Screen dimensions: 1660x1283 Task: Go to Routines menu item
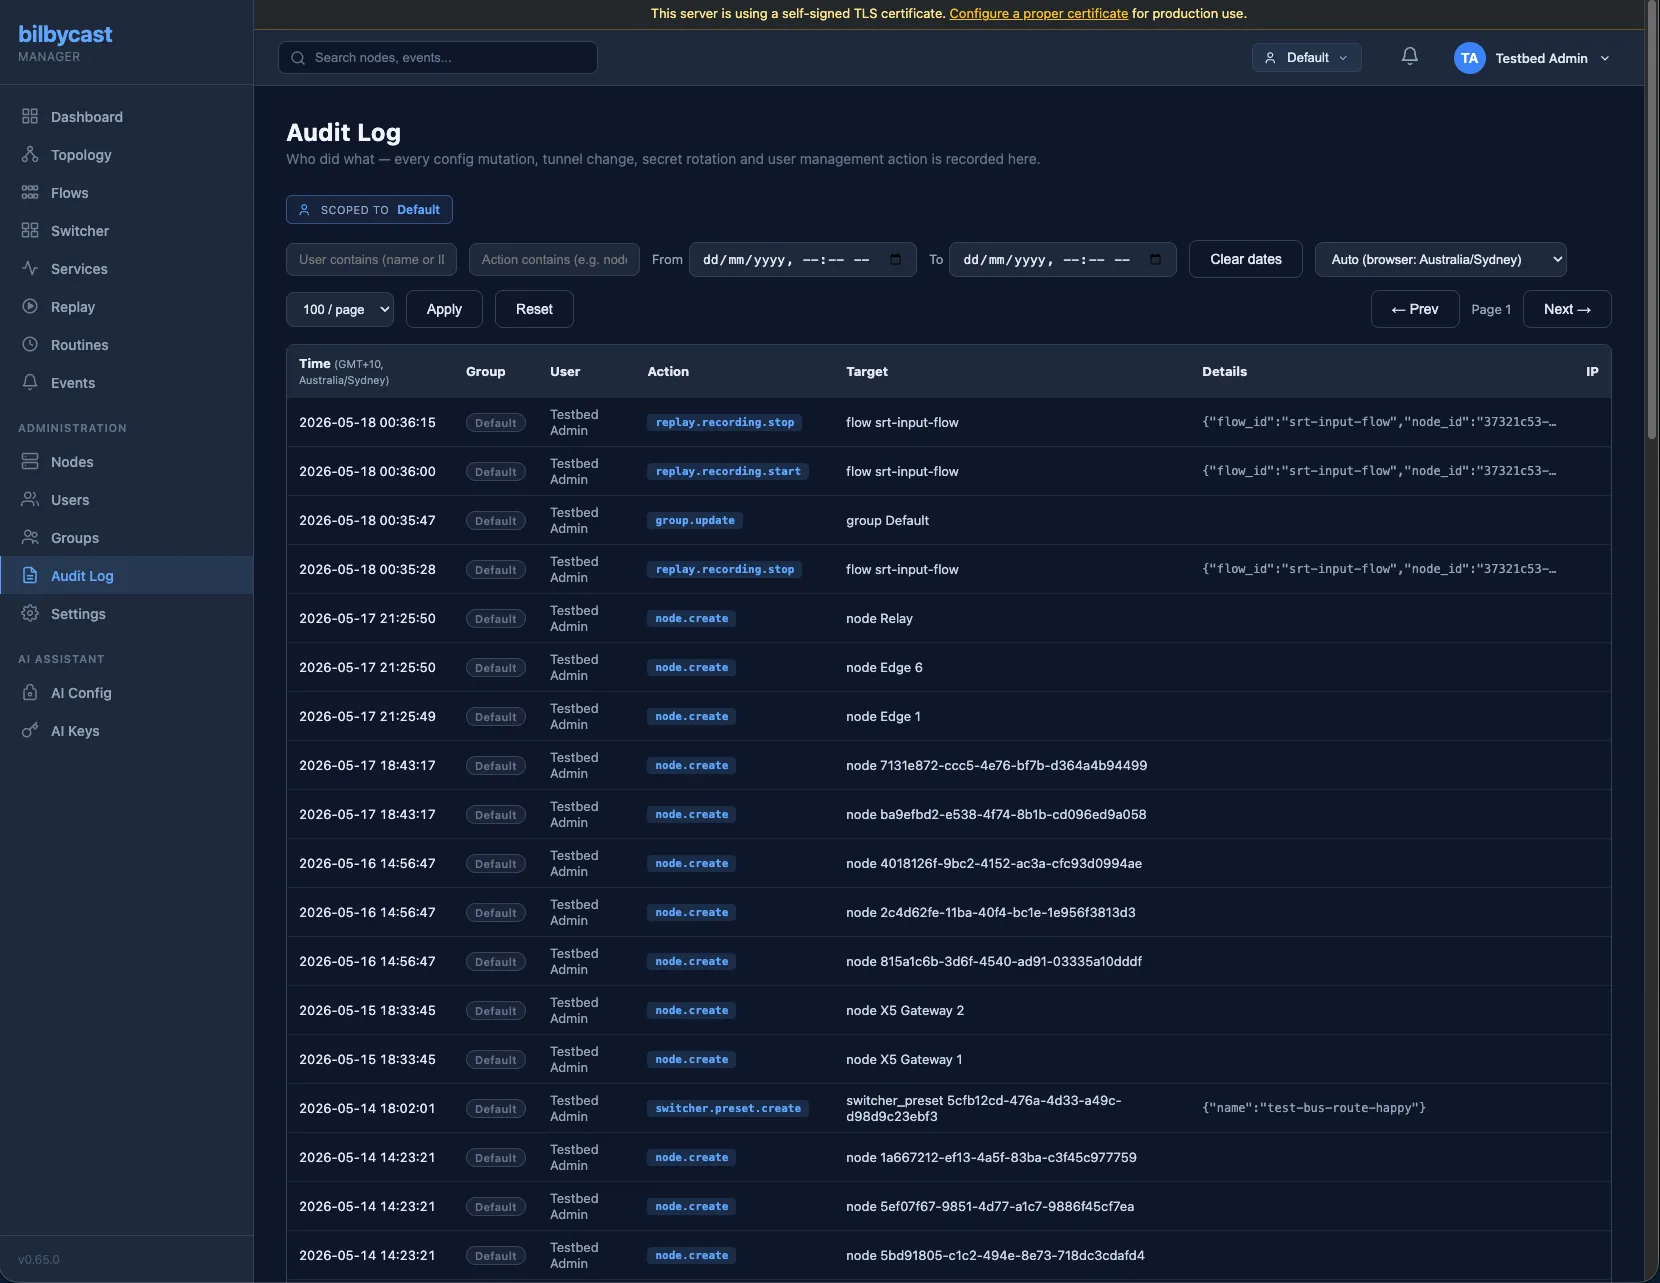tap(126, 345)
